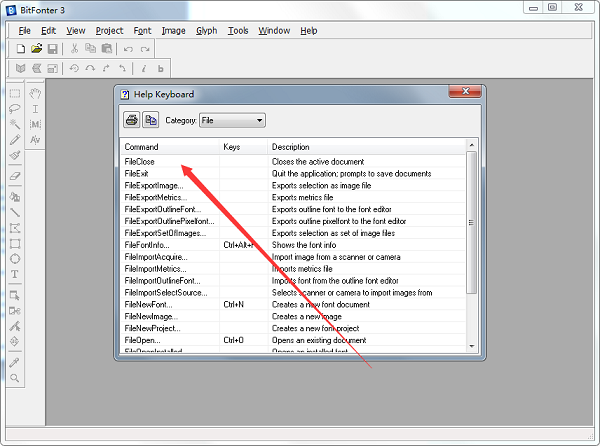Close the Help Keyboard dialog
Viewport: 600px width, 446px height.
coord(465,91)
